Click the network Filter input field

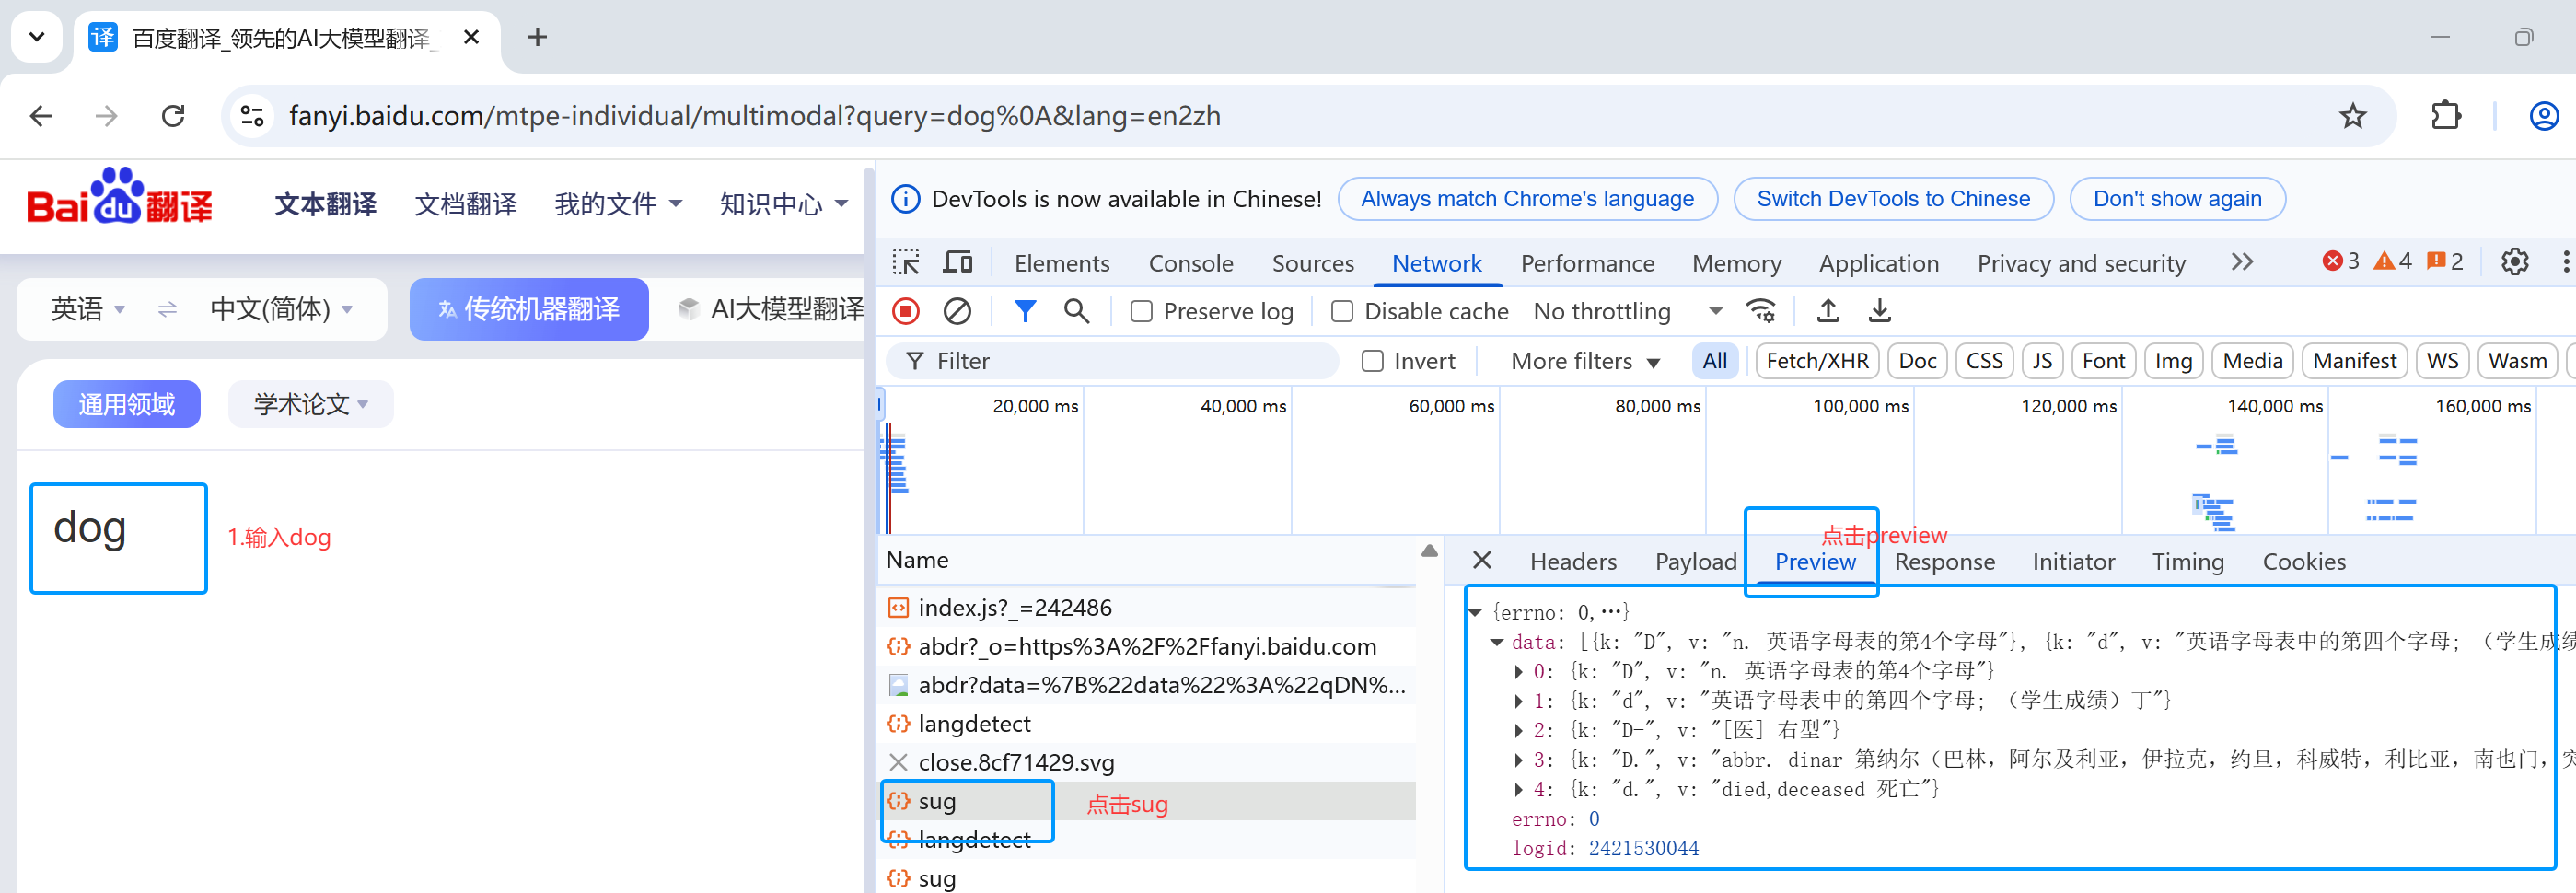(1112, 361)
